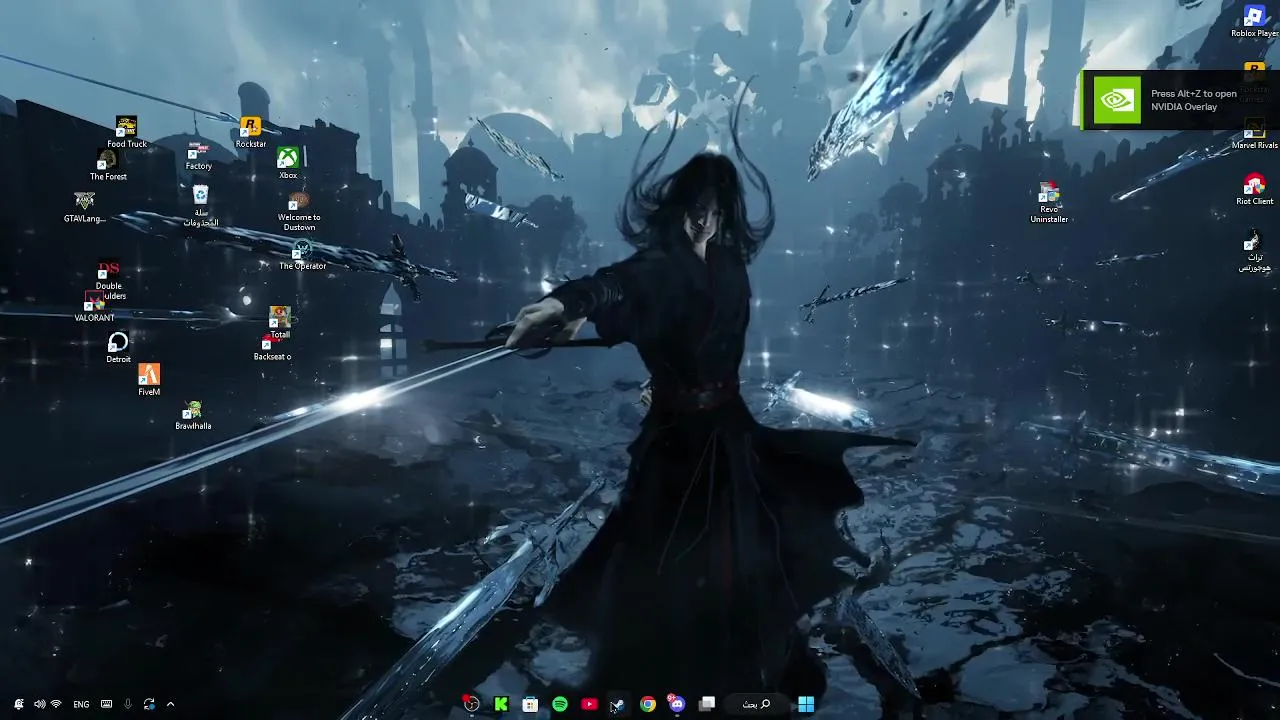Open Spotify from the taskbar
Image resolution: width=1280 pixels, height=720 pixels.
tap(560, 704)
